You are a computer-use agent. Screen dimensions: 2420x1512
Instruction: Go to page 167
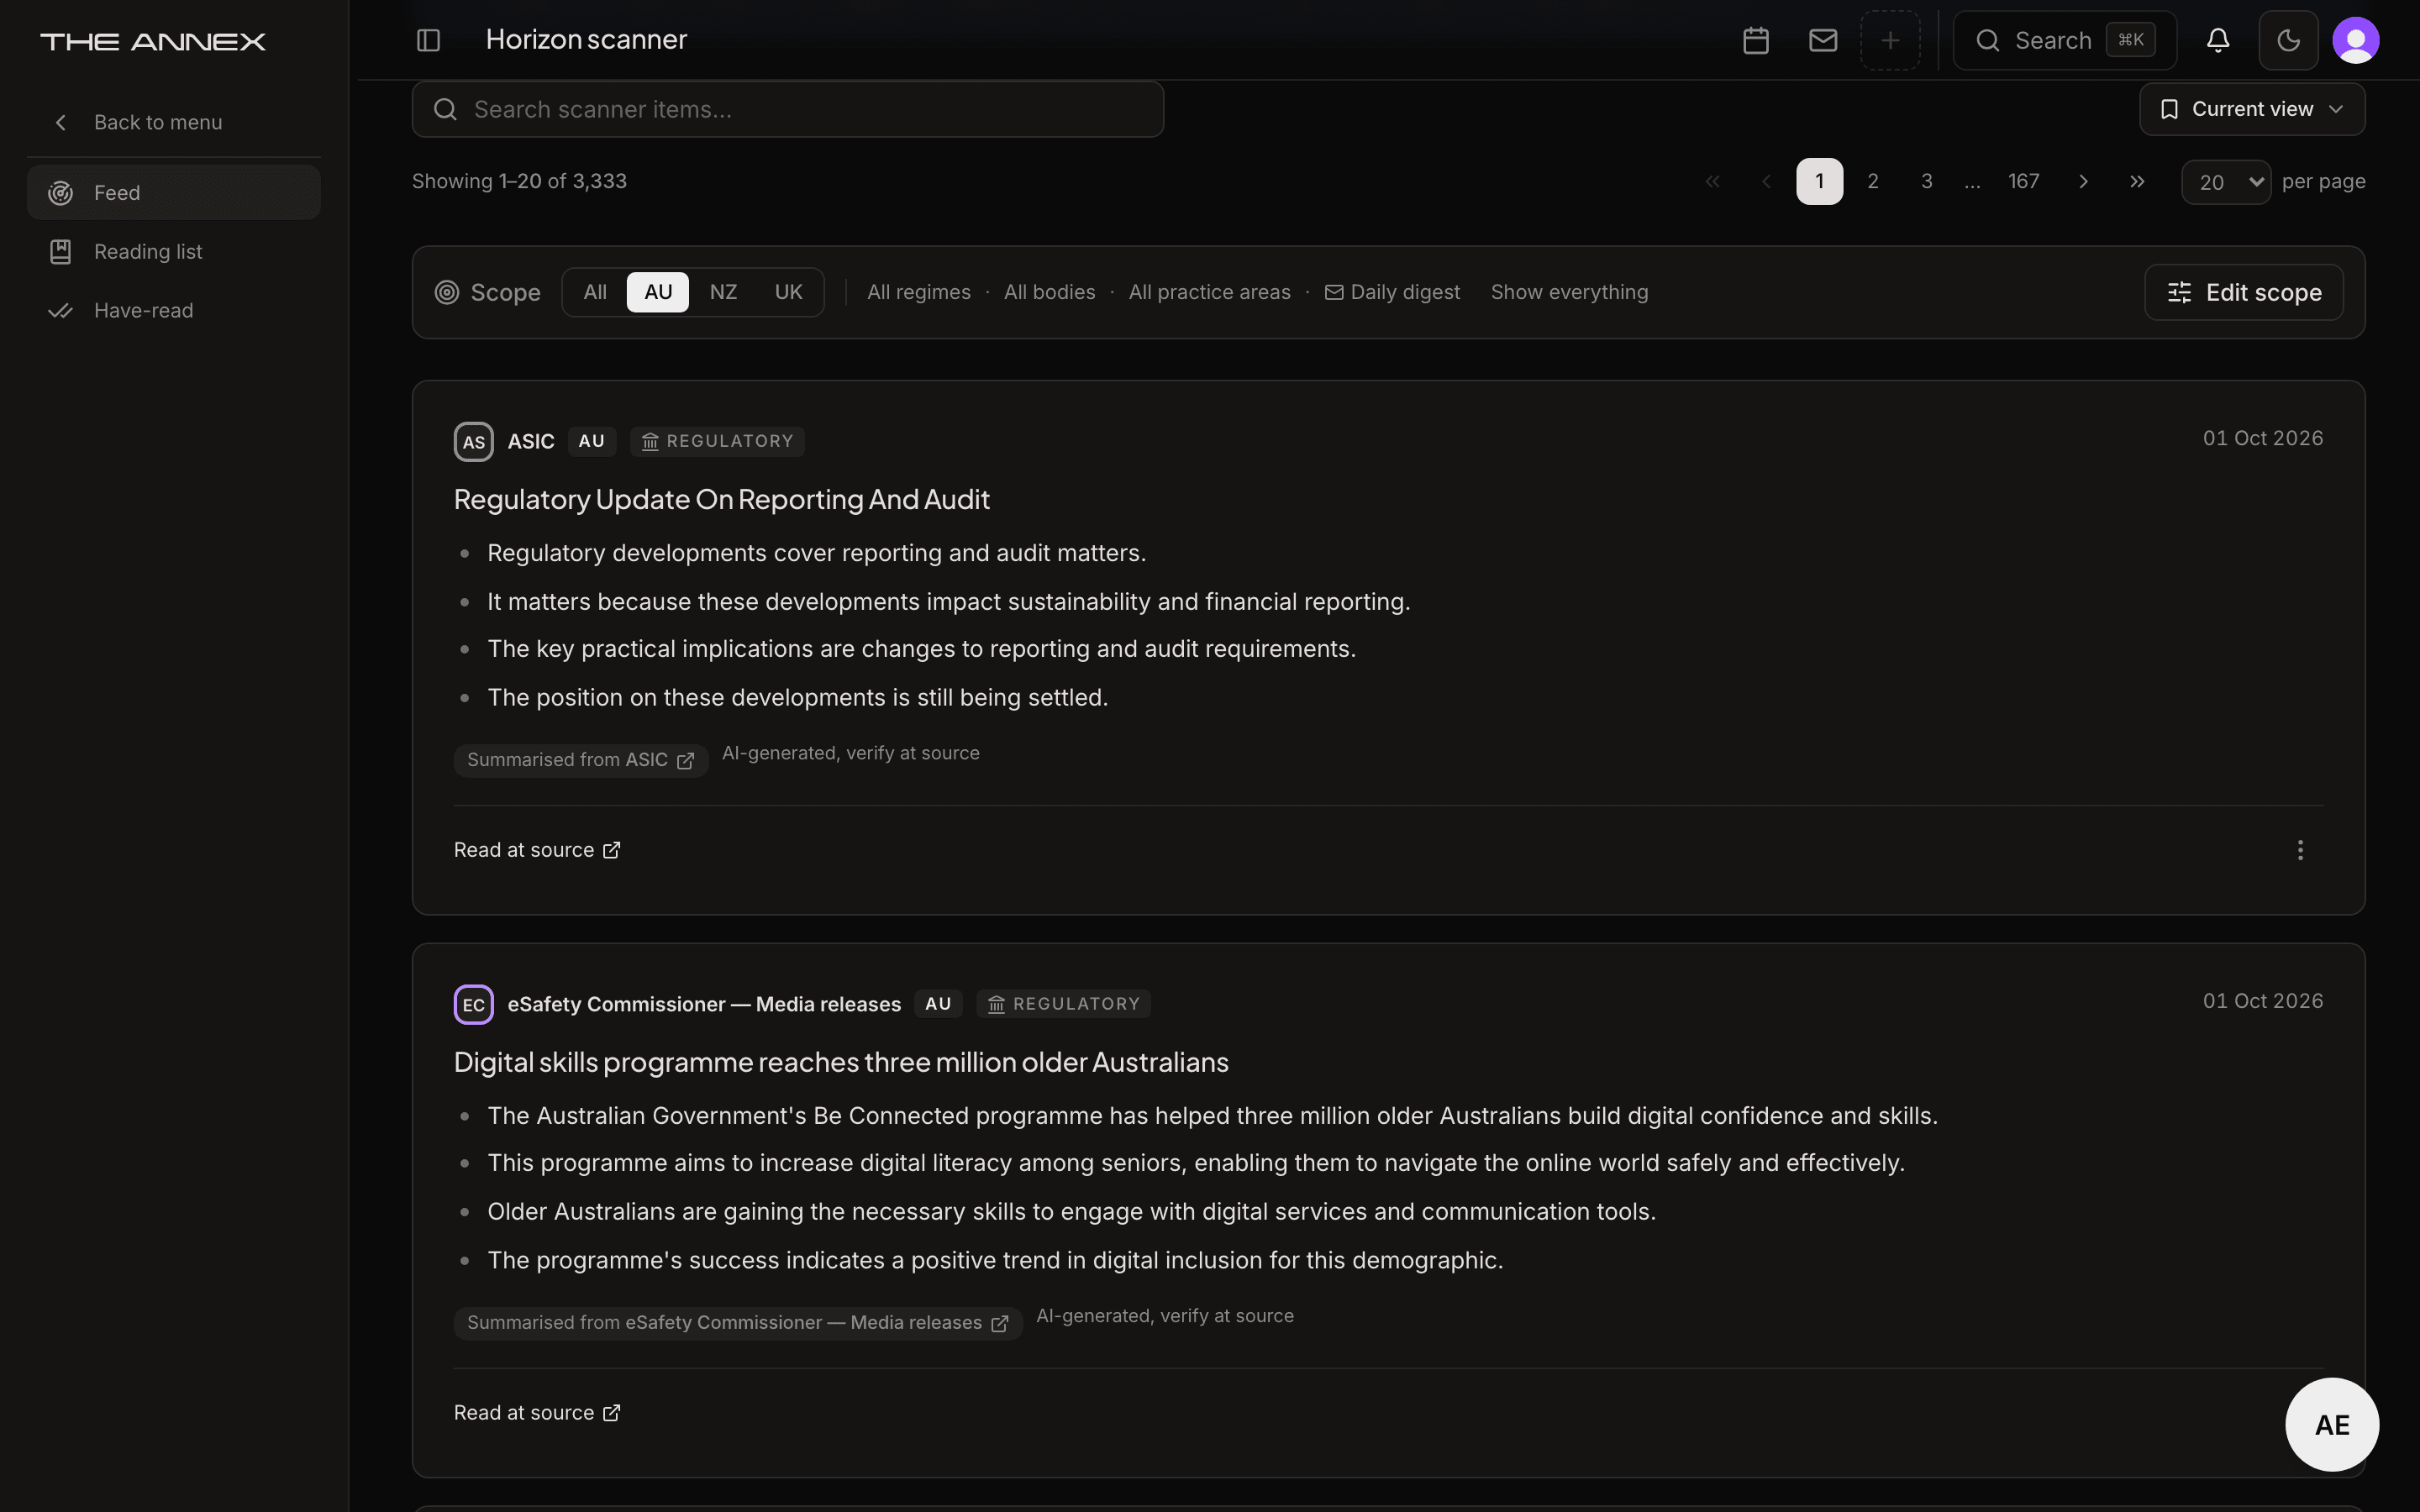pos(2023,181)
